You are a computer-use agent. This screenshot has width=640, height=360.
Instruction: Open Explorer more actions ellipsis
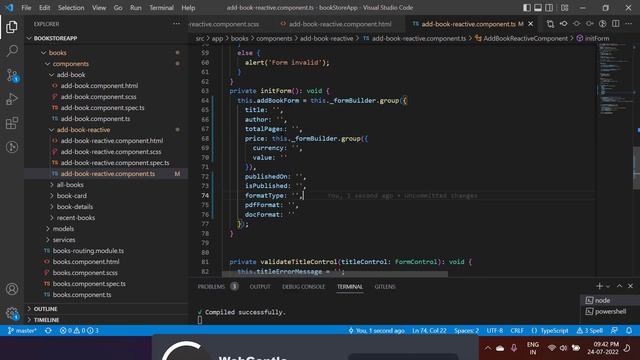point(176,24)
